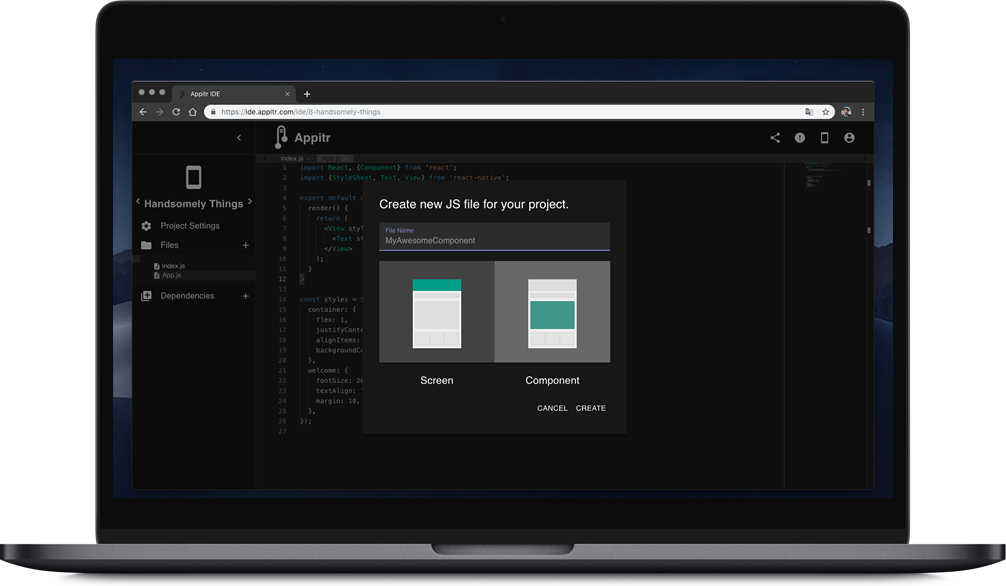Go to the next project with the right arrow
The height and width of the screenshot is (586, 1006).
coord(250,202)
